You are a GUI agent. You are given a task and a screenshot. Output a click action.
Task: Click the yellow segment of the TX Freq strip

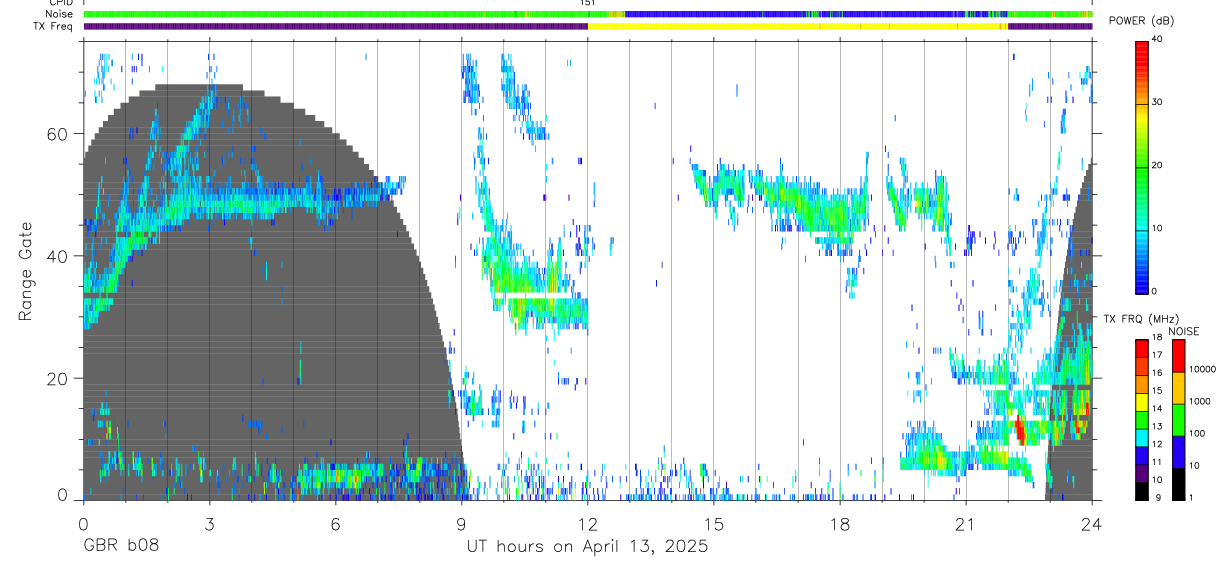798,26
